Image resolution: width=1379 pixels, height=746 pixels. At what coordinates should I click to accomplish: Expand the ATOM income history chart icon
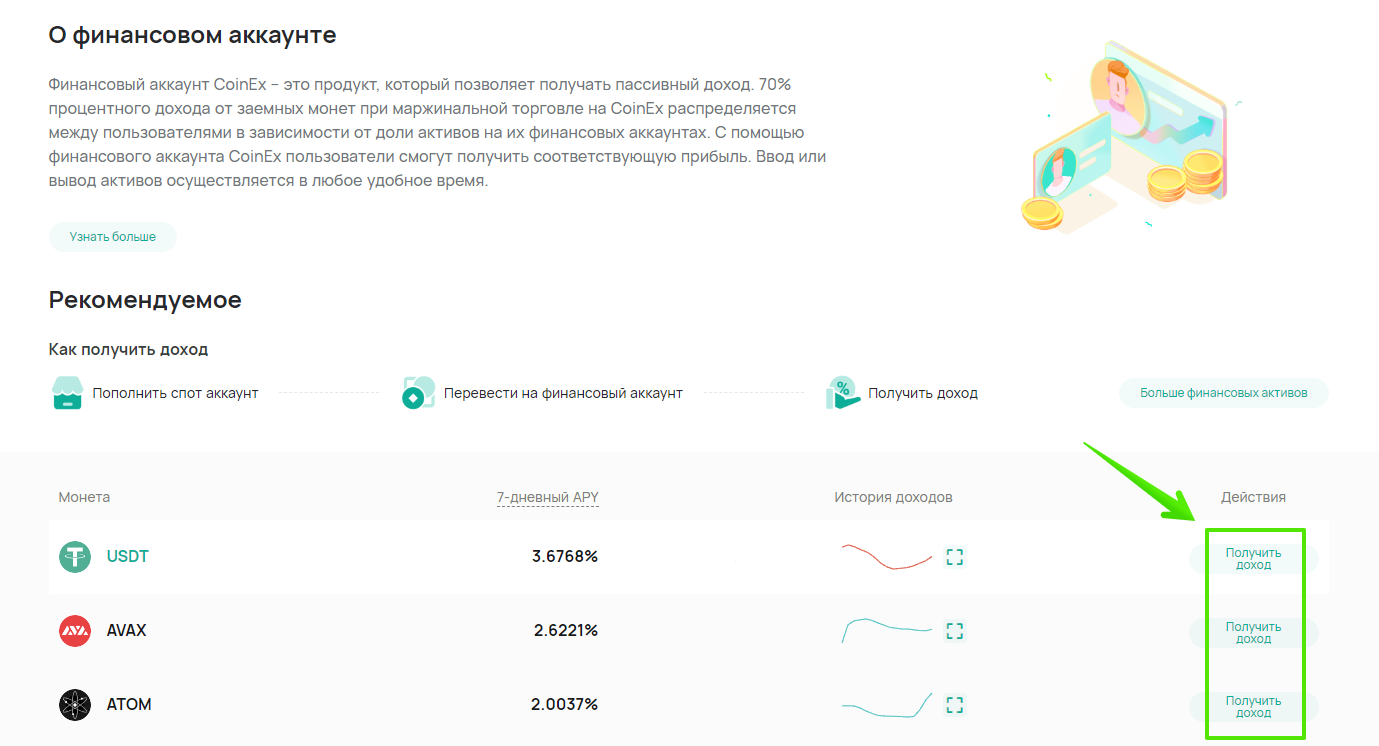pyautogui.click(x=955, y=705)
